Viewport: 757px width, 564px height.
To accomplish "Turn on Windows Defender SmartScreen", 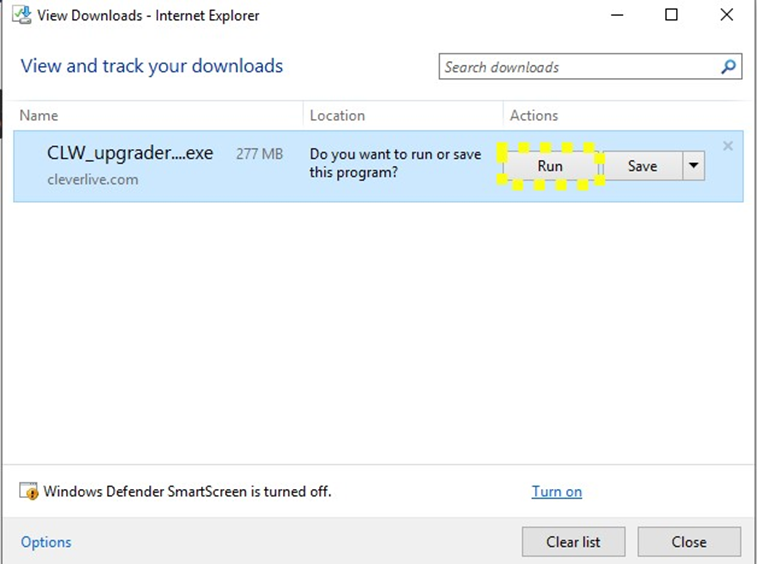I will point(557,492).
